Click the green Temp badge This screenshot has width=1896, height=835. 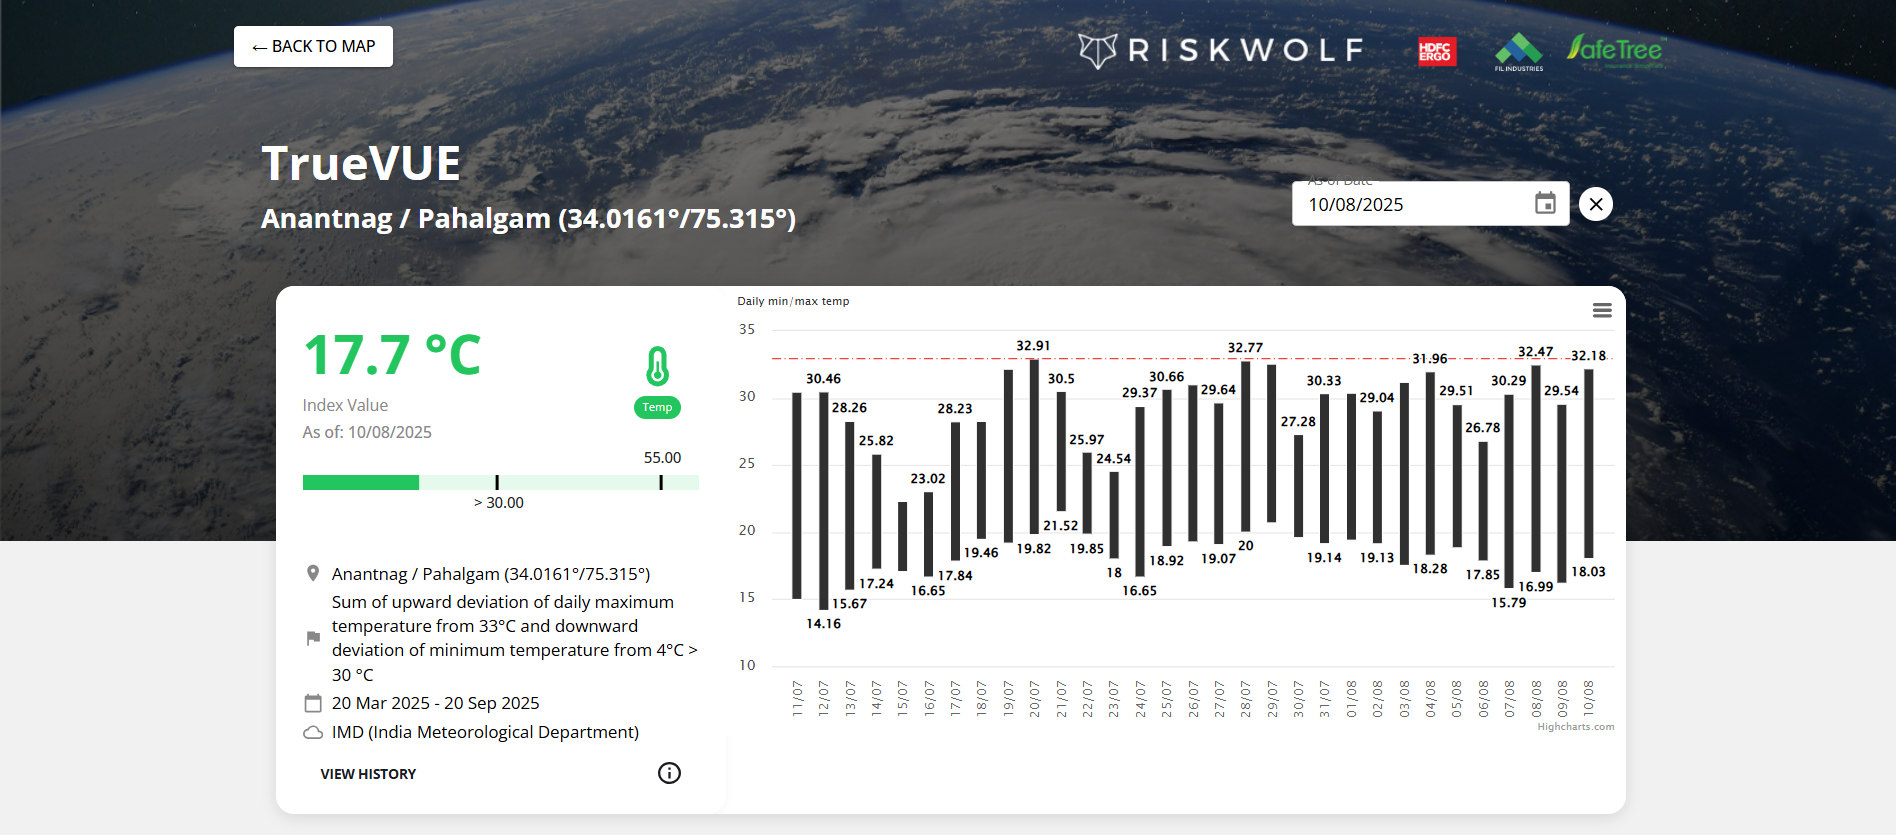[x=657, y=407]
